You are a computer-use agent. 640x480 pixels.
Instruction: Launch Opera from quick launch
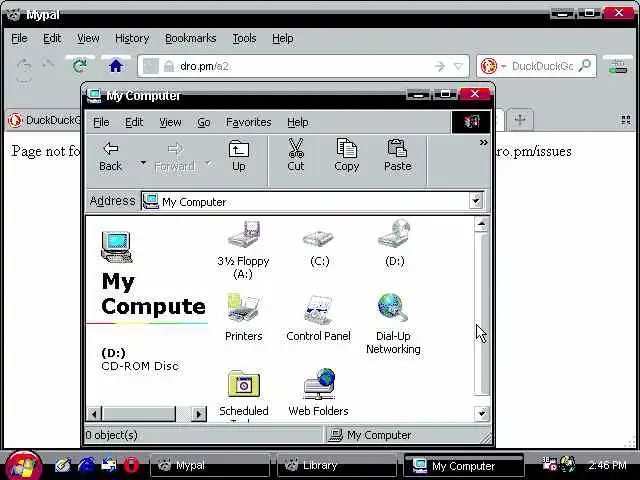pyautogui.click(x=131, y=465)
